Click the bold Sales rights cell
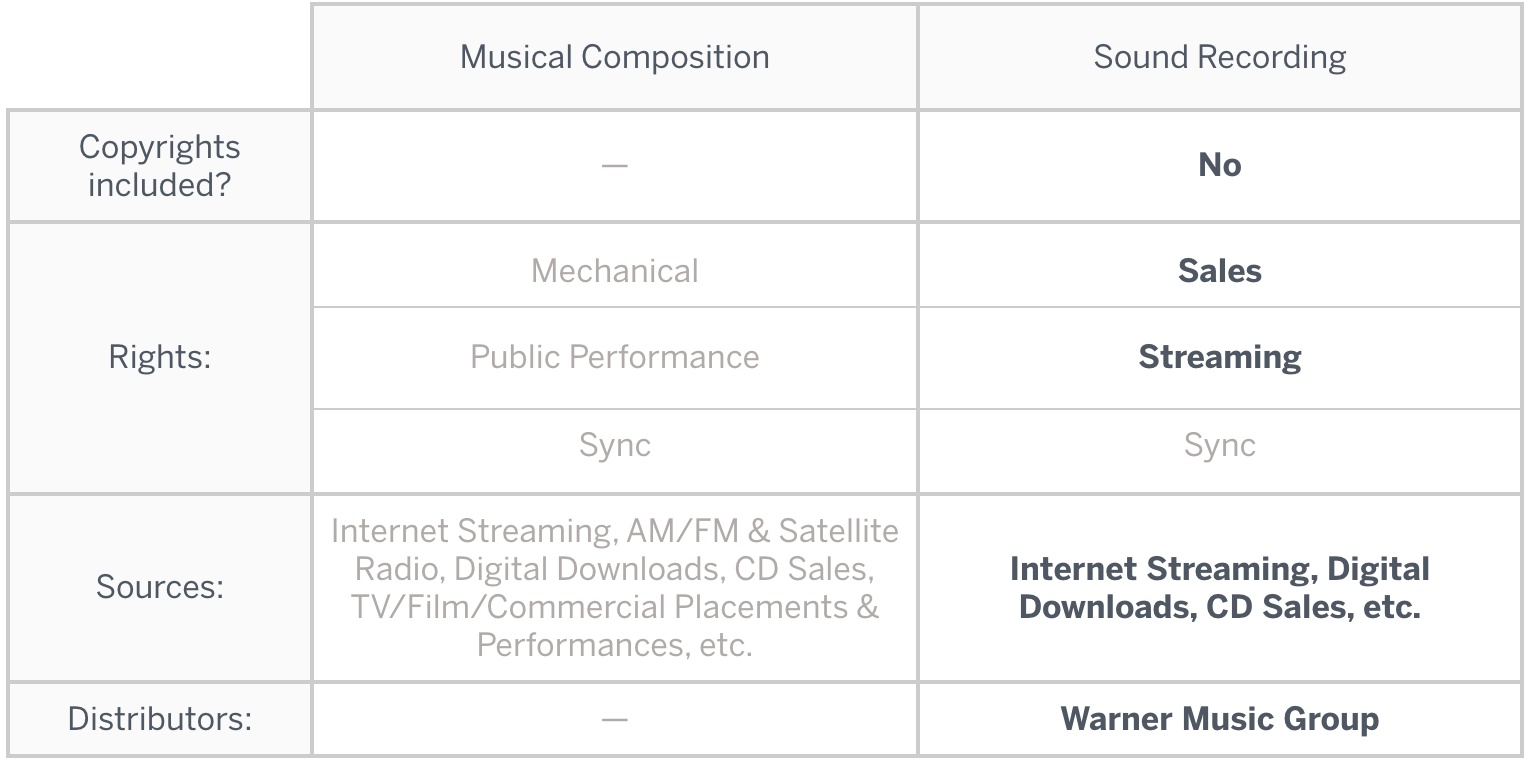This screenshot has width=1528, height=762. (x=1219, y=271)
